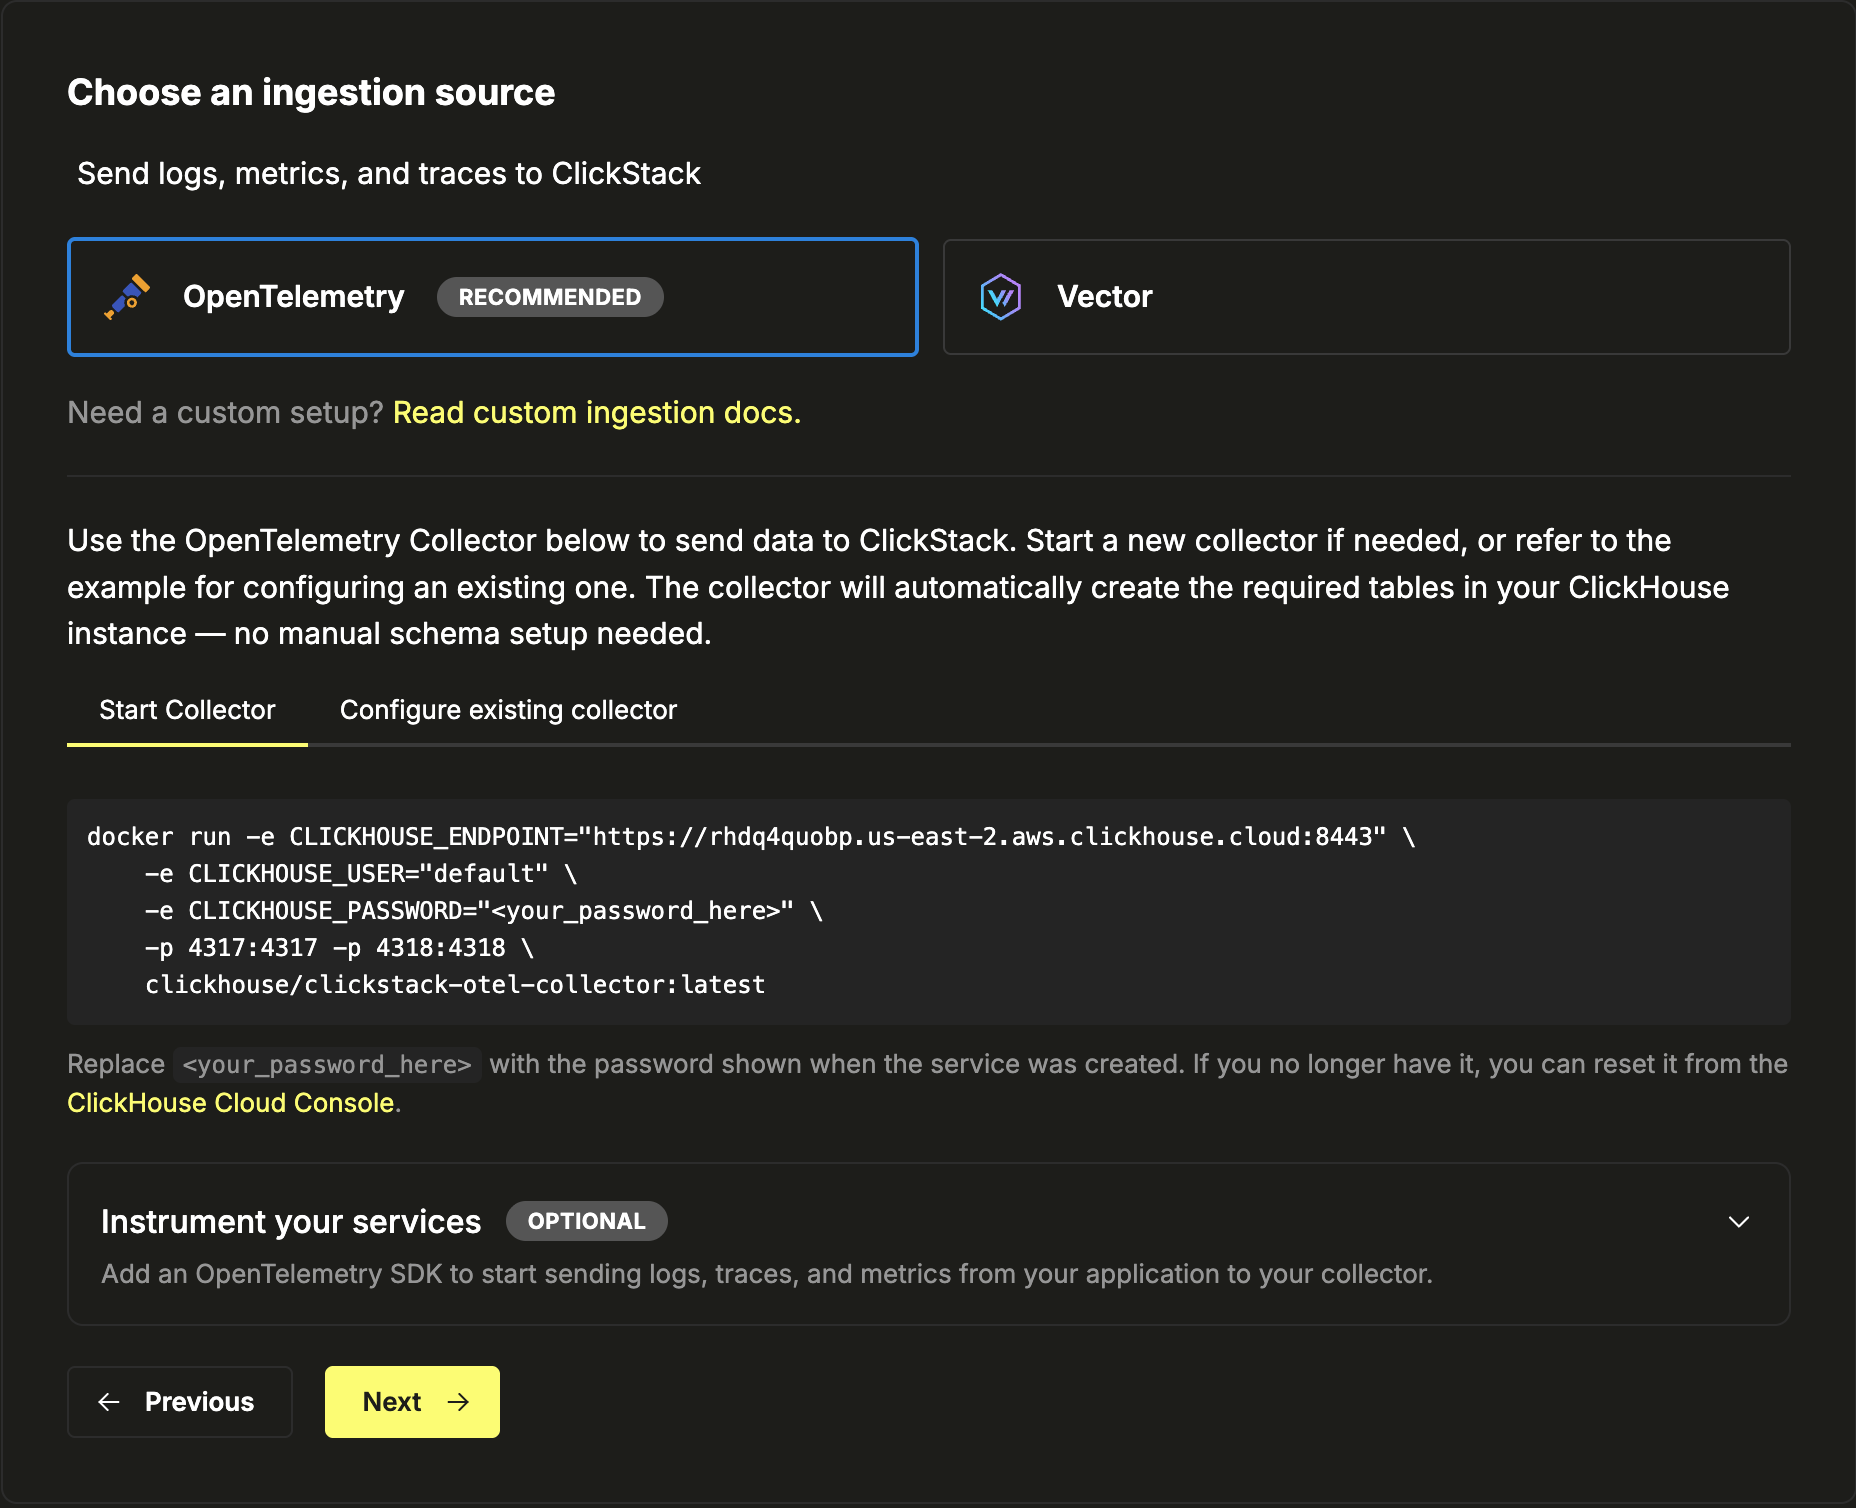
Task: Click the Send logs, metrics, and traces subtitle
Action: pos(389,174)
